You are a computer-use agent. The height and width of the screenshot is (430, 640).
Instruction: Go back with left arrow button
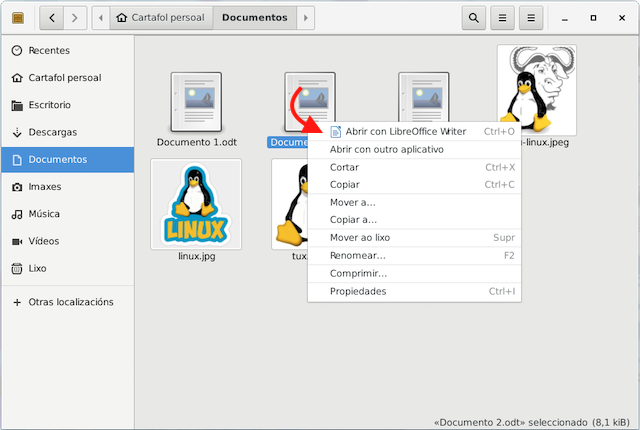[52, 17]
